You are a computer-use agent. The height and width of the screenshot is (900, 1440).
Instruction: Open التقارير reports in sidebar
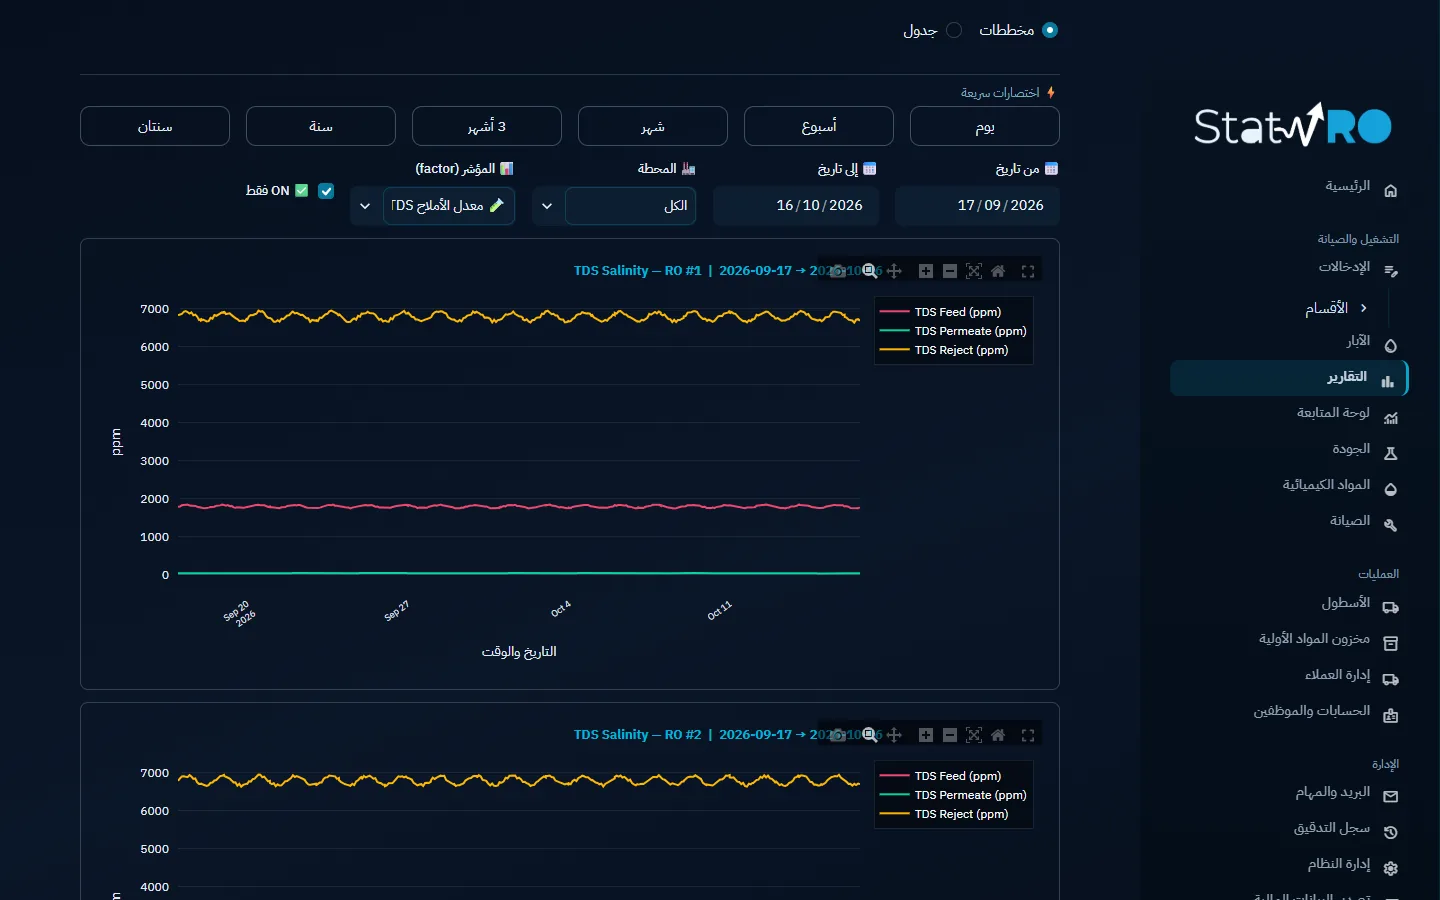pyautogui.click(x=1288, y=378)
